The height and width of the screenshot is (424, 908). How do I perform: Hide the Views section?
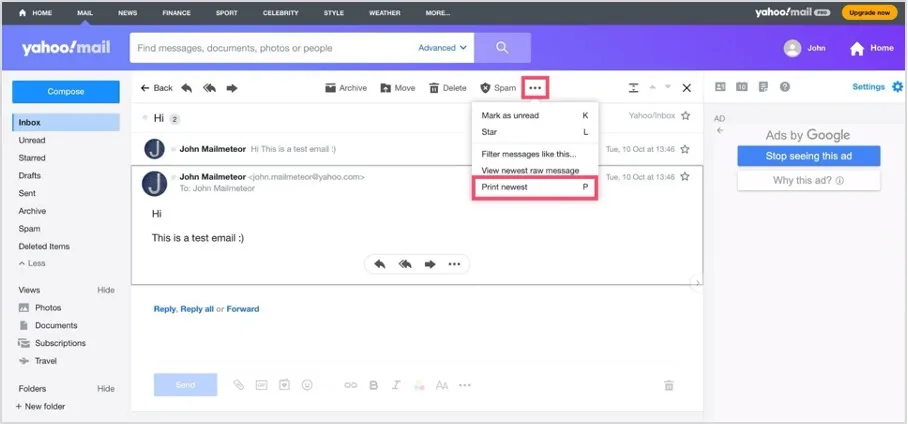106,290
